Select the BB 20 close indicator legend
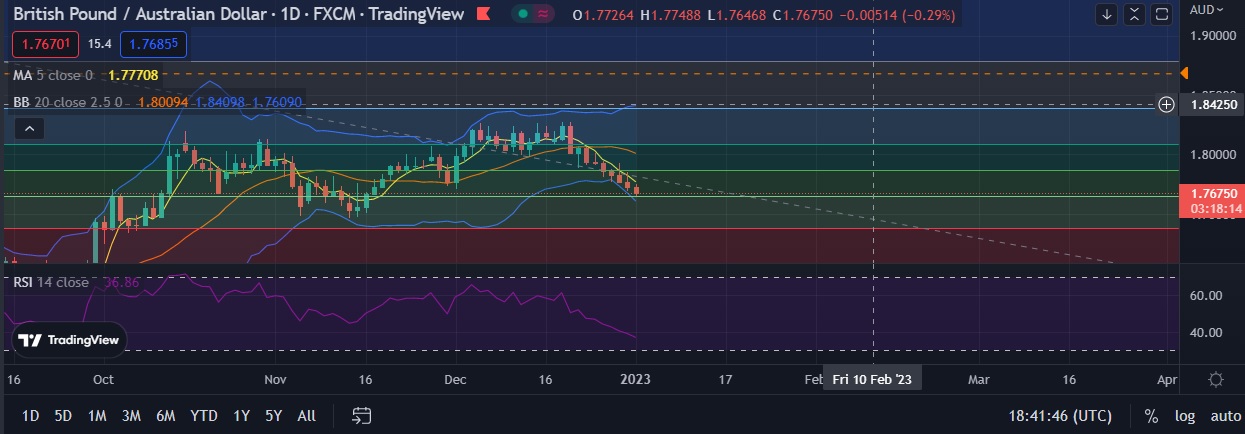 point(68,102)
